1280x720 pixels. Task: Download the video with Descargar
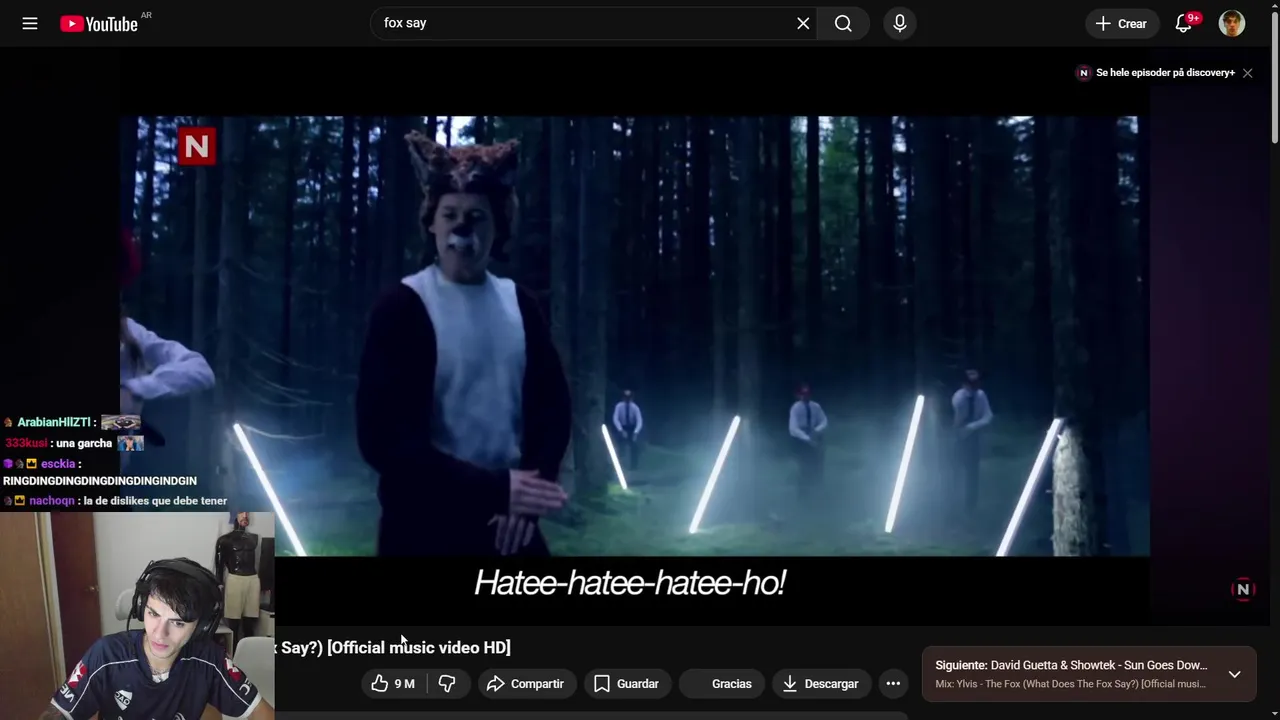[821, 684]
